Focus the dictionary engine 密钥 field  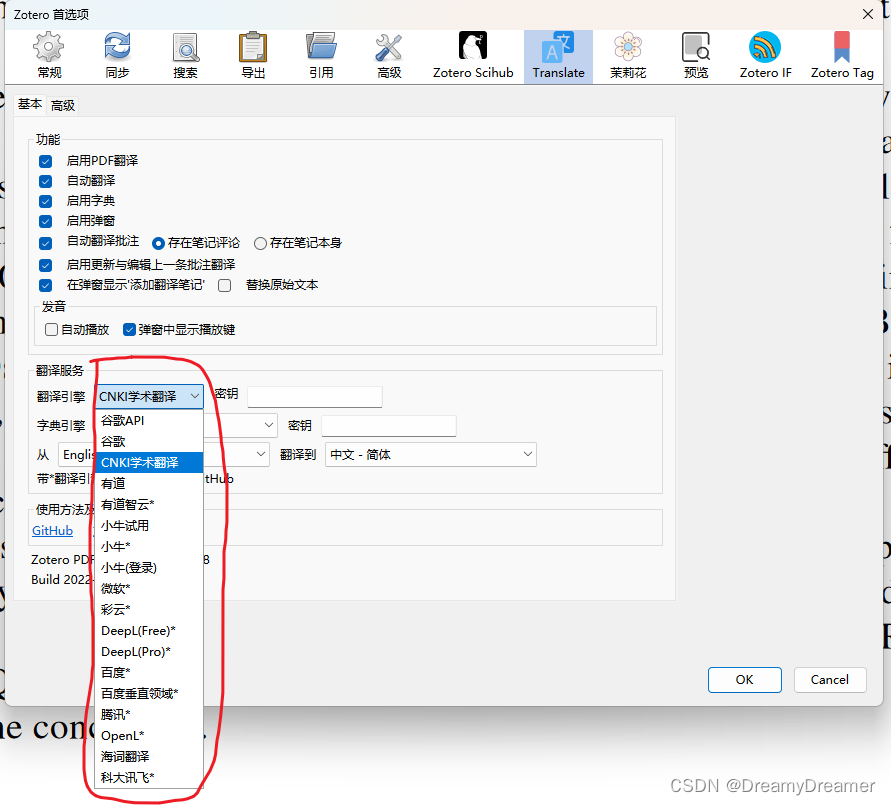[x=389, y=426]
